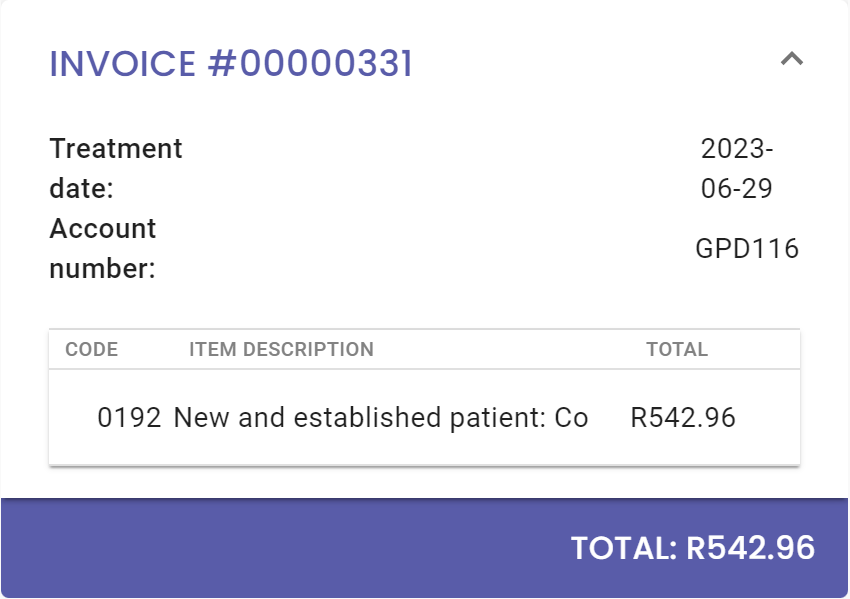Image resolution: width=850 pixels, height=599 pixels.
Task: Click the word 'date:' under Treatment
Action: [x=81, y=189]
